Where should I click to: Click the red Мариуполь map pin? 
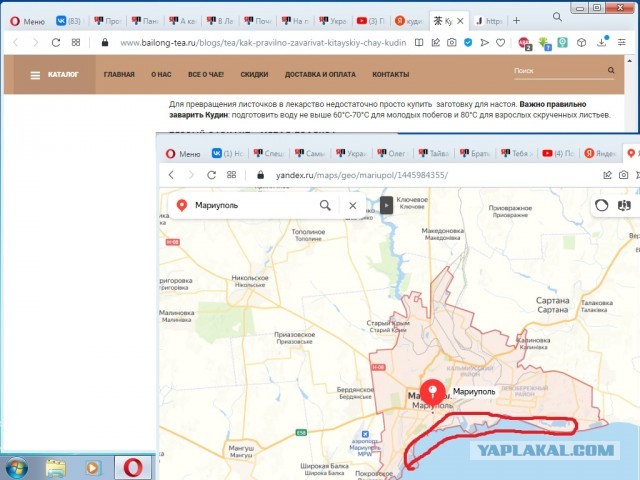(x=433, y=393)
